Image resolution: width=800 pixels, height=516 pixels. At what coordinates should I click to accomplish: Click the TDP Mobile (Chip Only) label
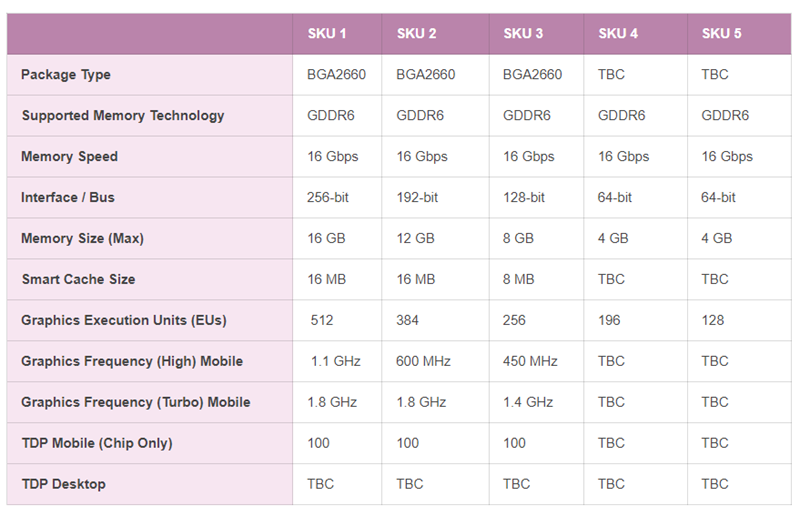[97, 443]
